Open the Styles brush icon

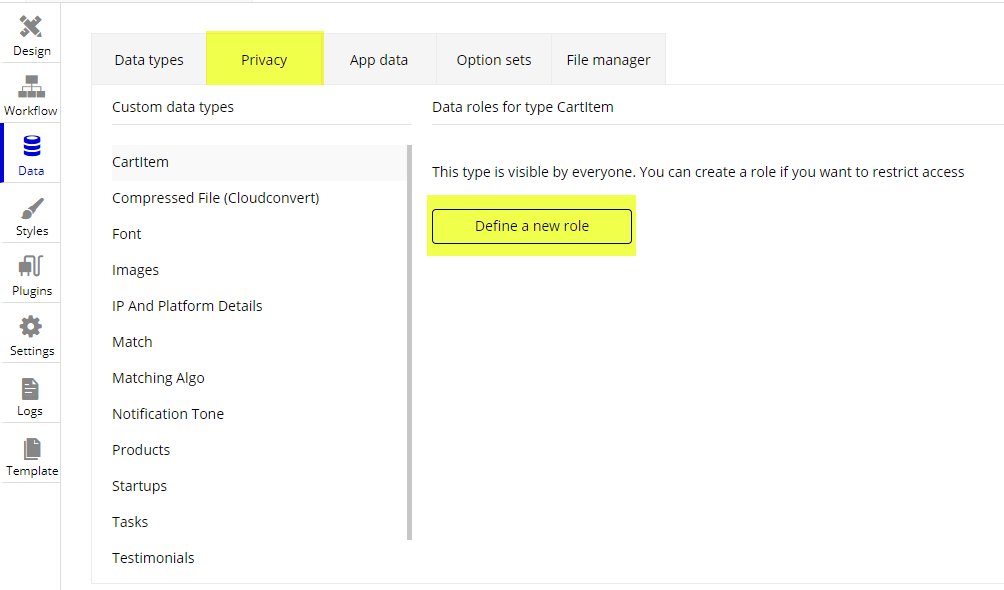(32, 208)
